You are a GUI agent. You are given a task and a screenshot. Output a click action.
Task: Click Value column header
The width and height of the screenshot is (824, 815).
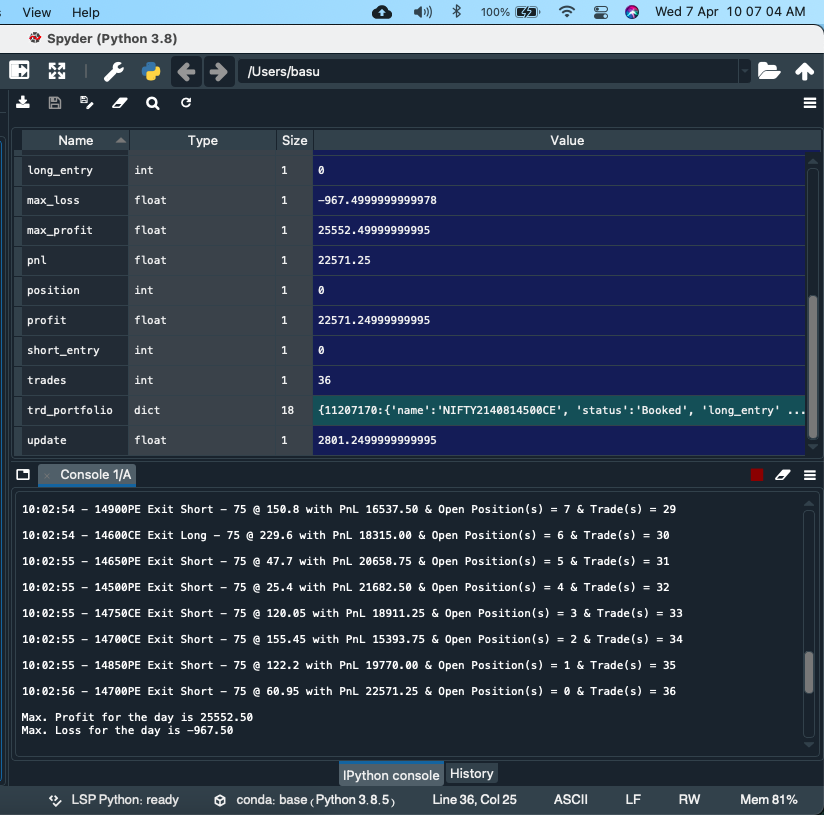tap(567, 140)
